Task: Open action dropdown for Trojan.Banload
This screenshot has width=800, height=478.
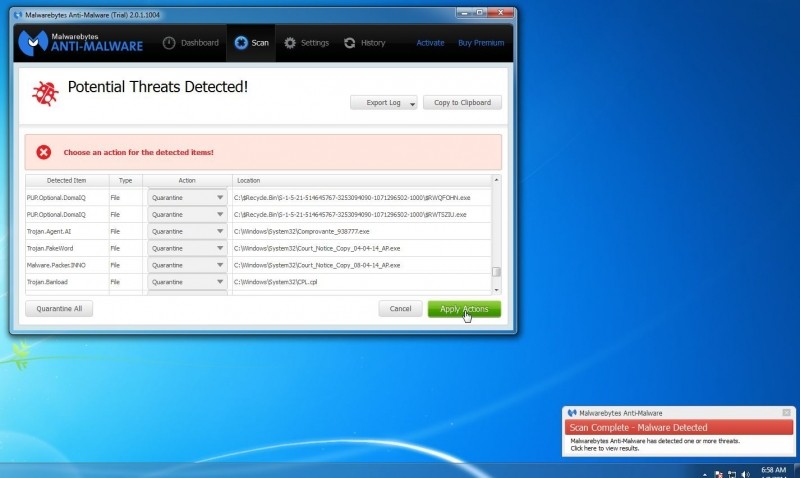Action: 187,282
